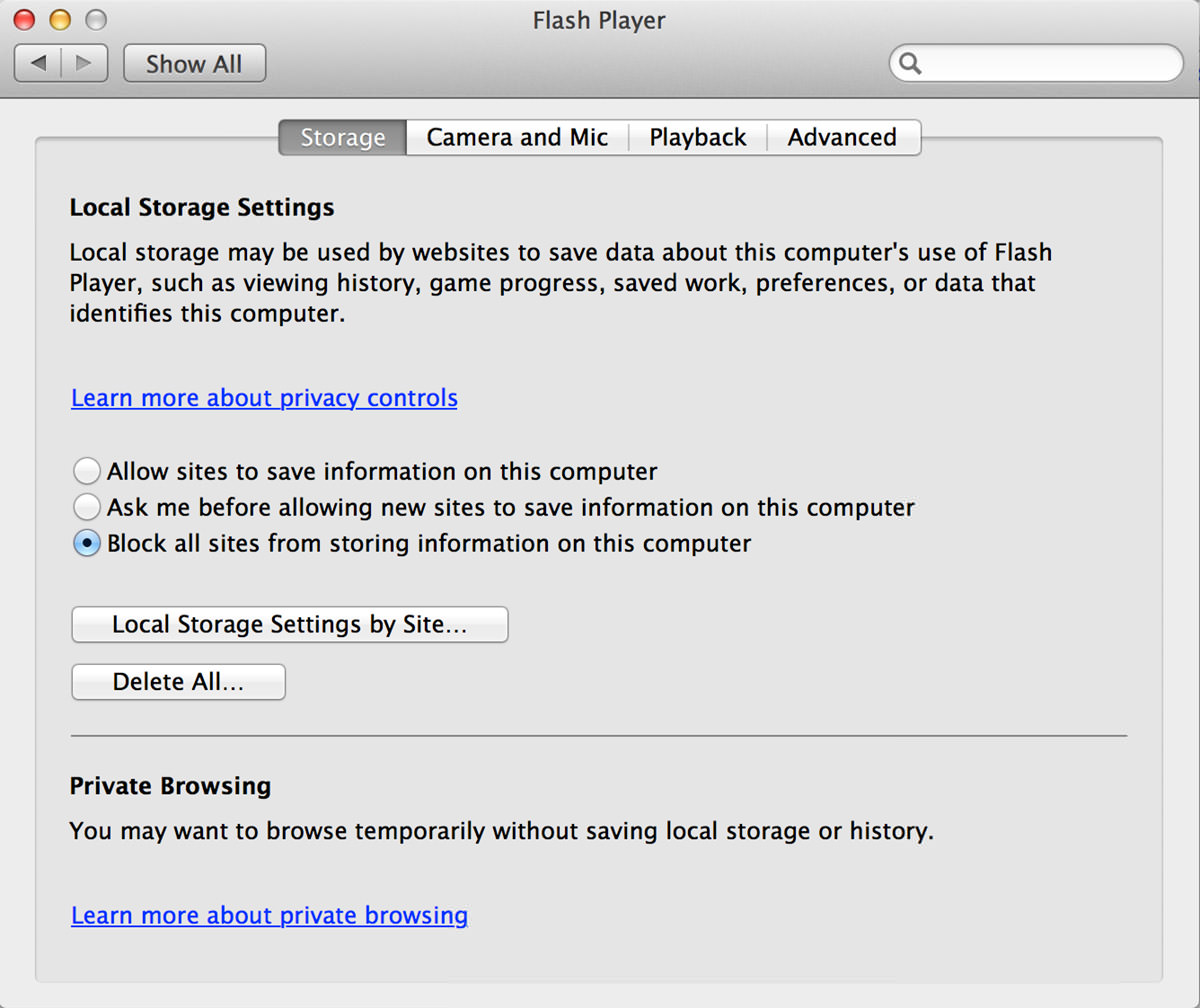Open Learn more about private browsing link

point(269,915)
